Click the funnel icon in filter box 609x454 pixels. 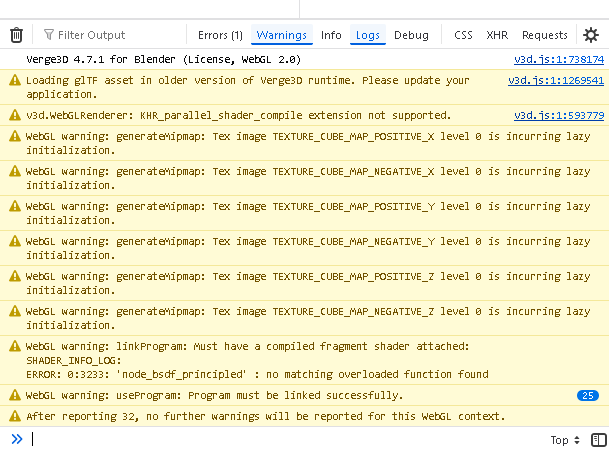[x=49, y=35]
